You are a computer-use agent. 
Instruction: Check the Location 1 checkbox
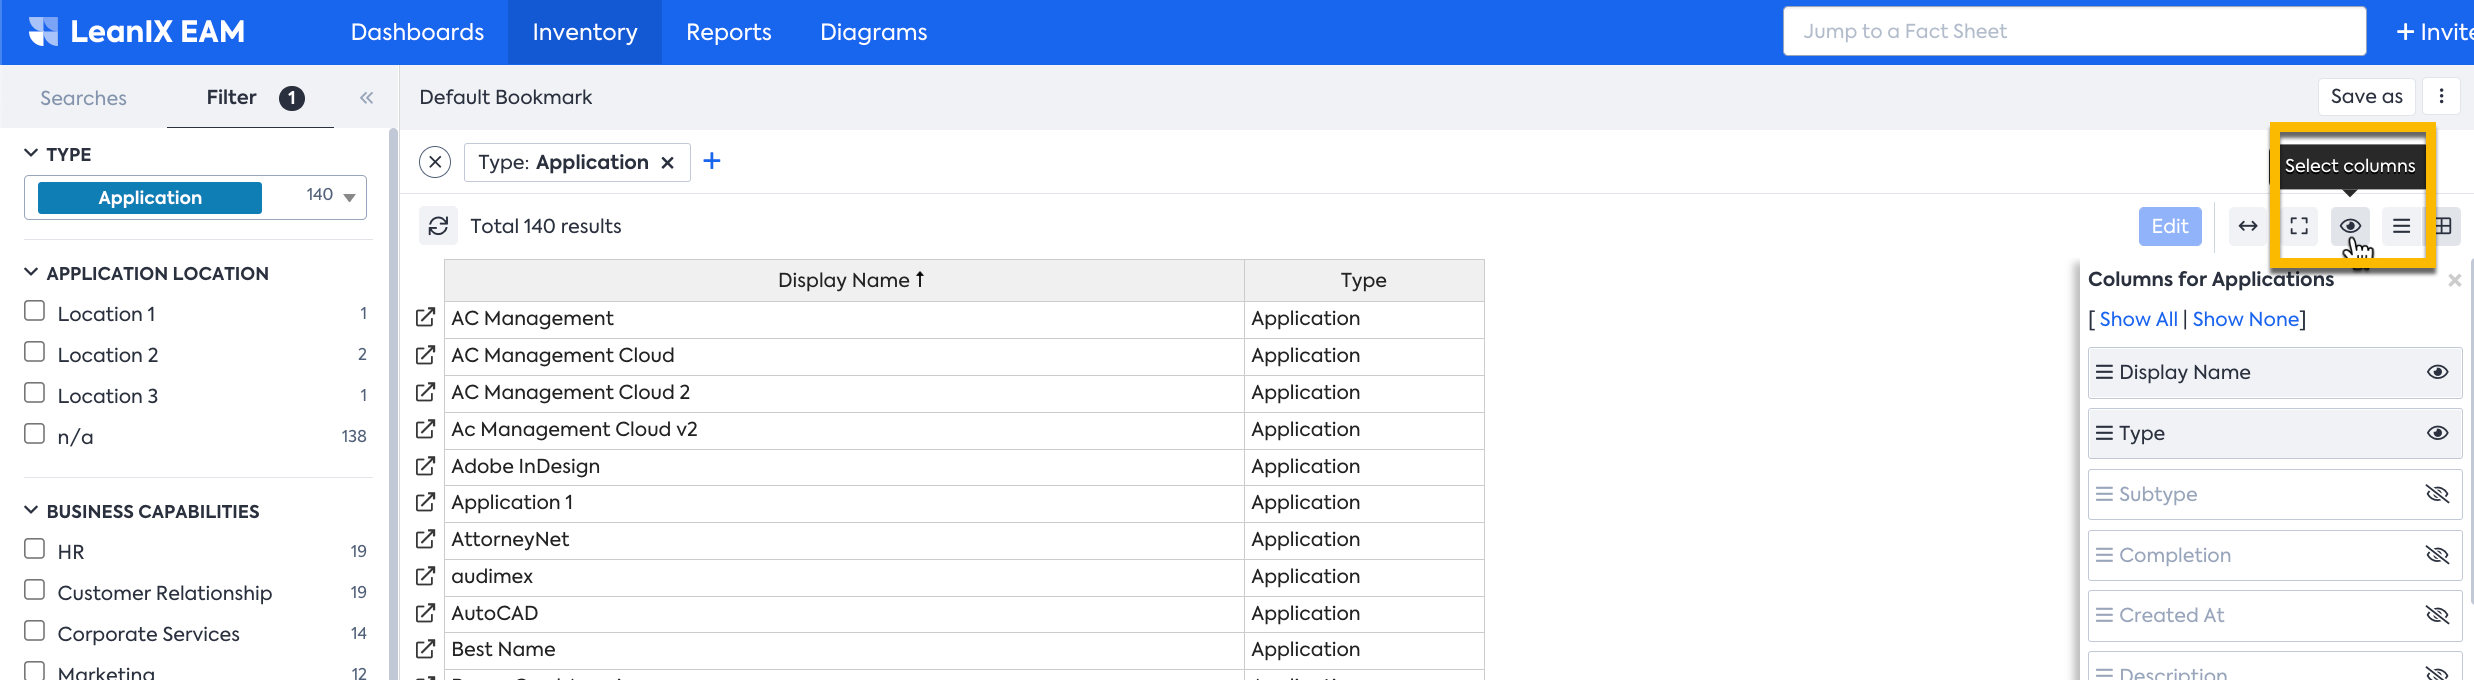[35, 312]
